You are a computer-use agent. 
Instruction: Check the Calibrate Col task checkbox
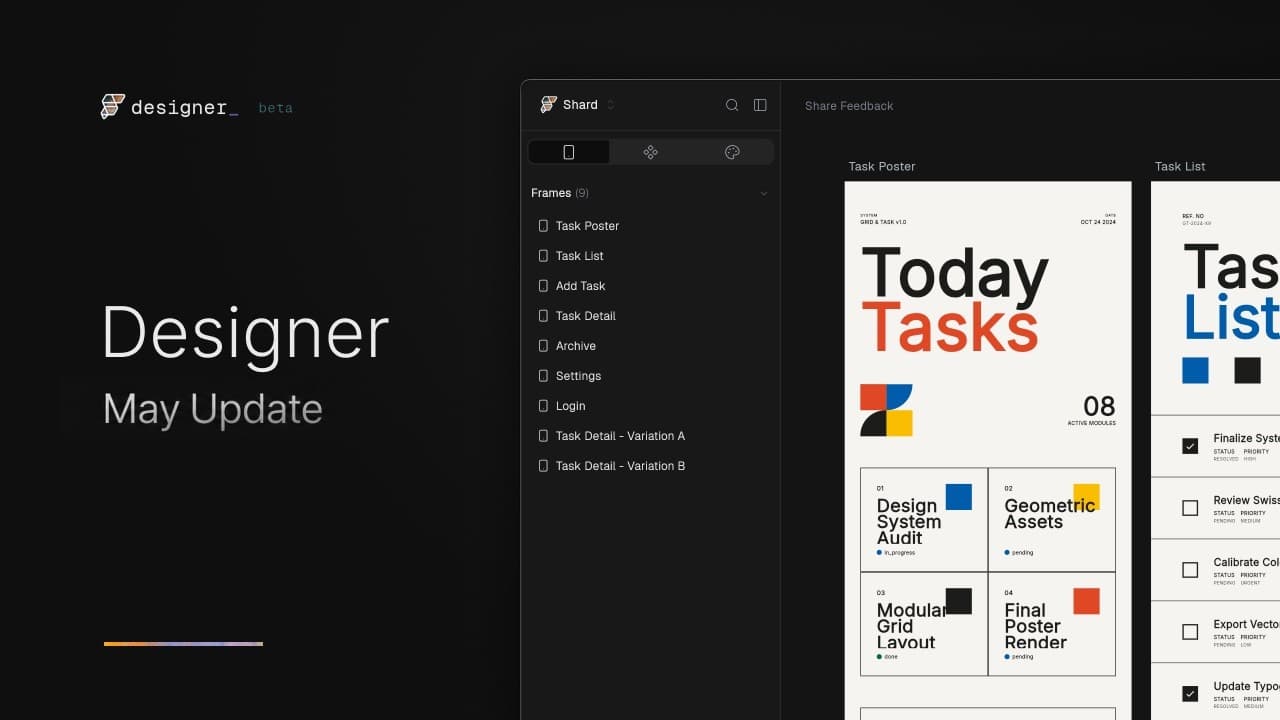click(x=1190, y=570)
